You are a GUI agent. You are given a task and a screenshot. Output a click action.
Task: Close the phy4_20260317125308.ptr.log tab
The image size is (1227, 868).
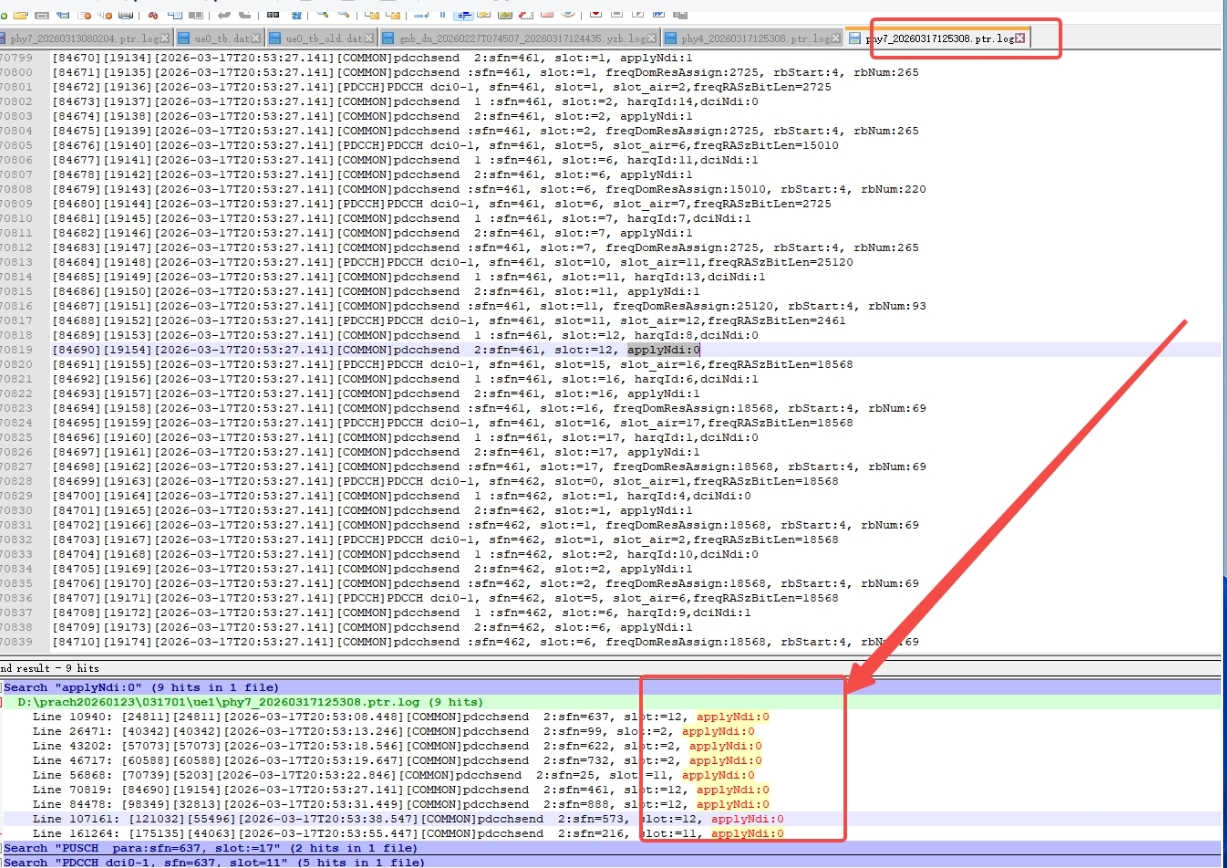[x=835, y=38]
